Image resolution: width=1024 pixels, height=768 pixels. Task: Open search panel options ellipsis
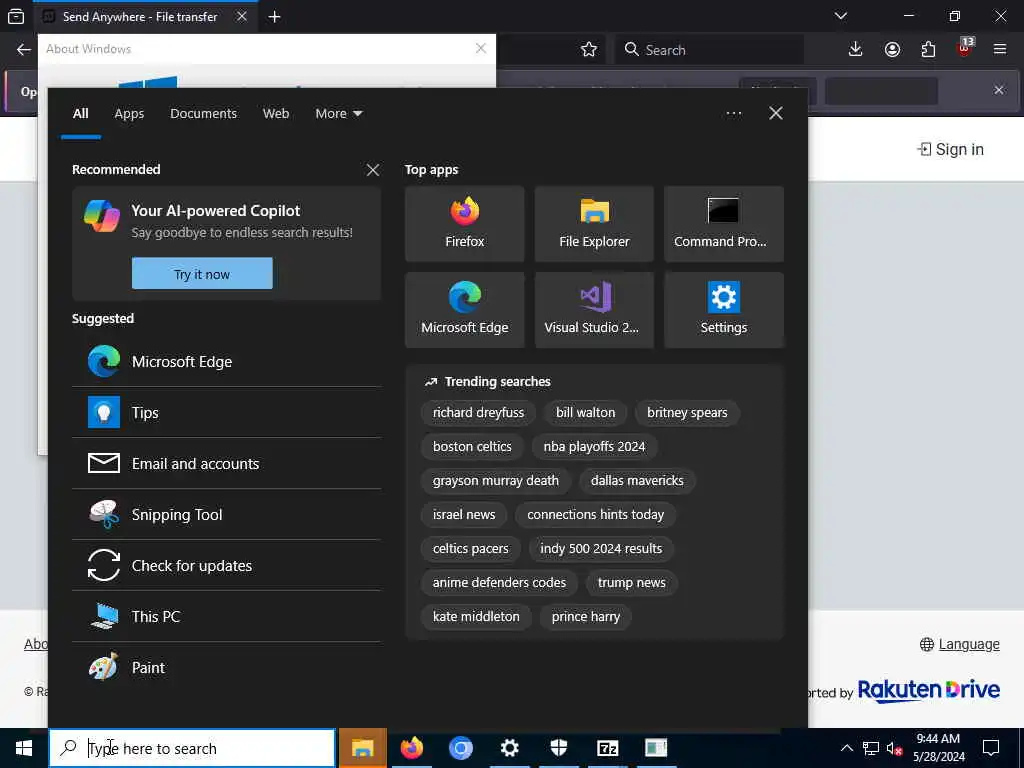click(734, 114)
